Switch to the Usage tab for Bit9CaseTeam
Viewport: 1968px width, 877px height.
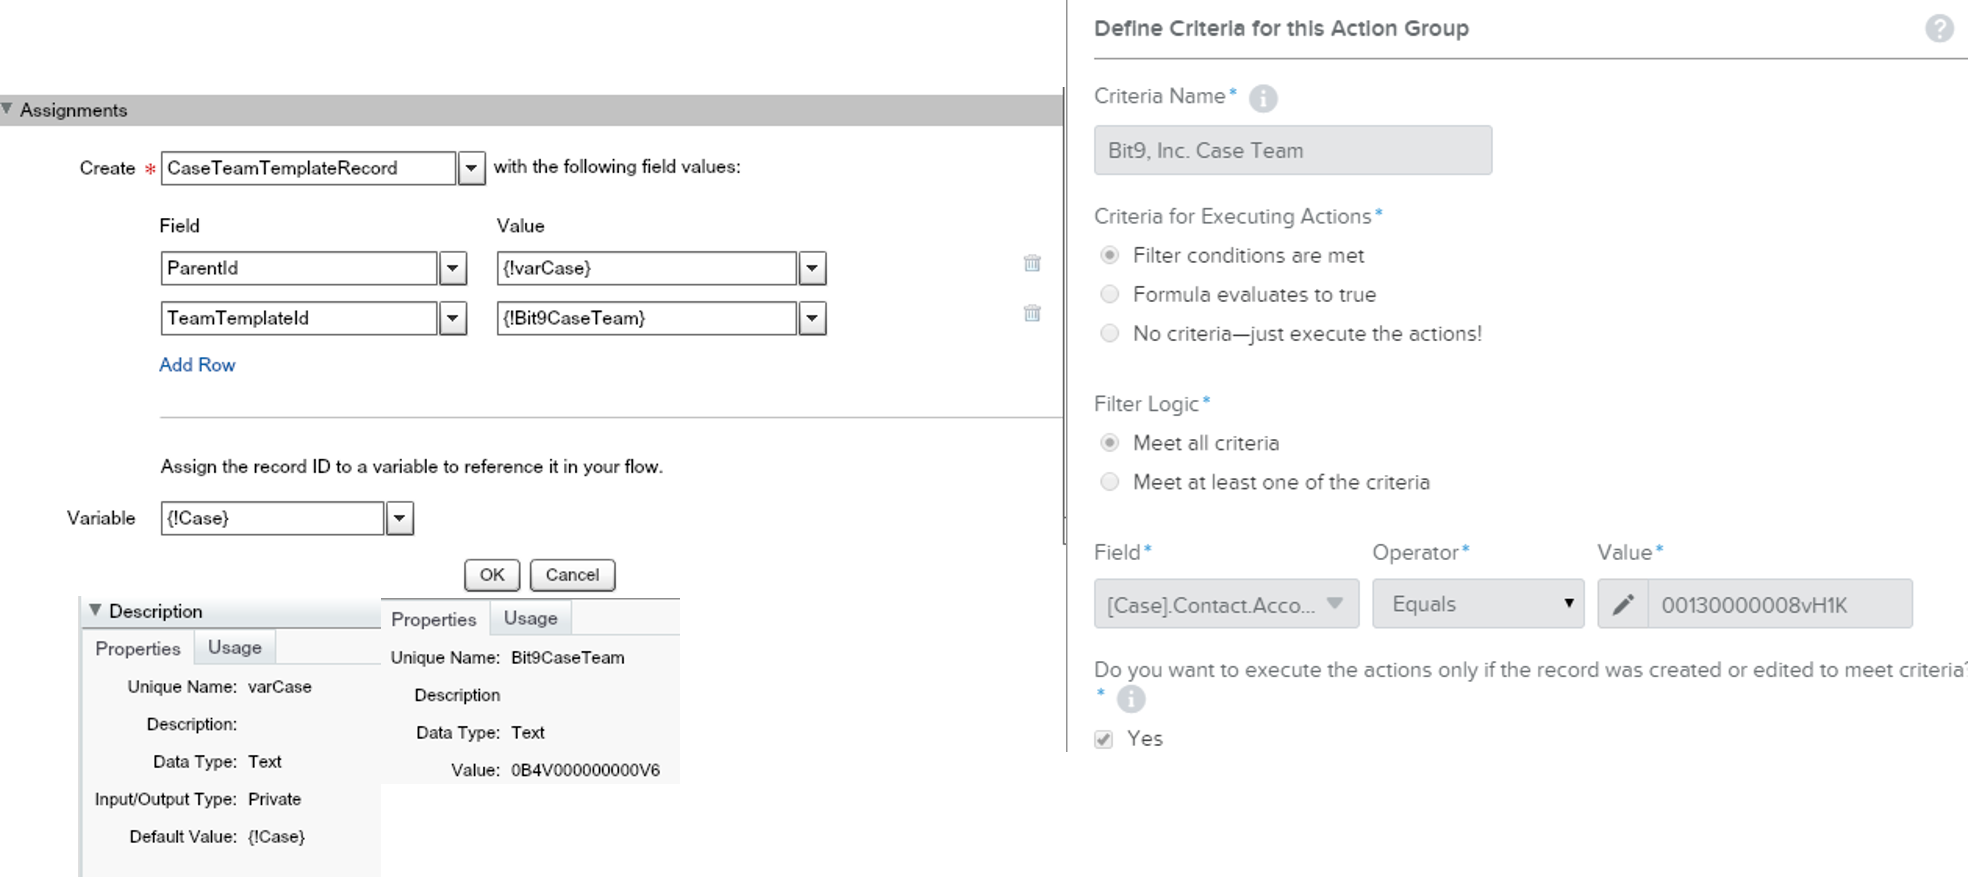530,618
